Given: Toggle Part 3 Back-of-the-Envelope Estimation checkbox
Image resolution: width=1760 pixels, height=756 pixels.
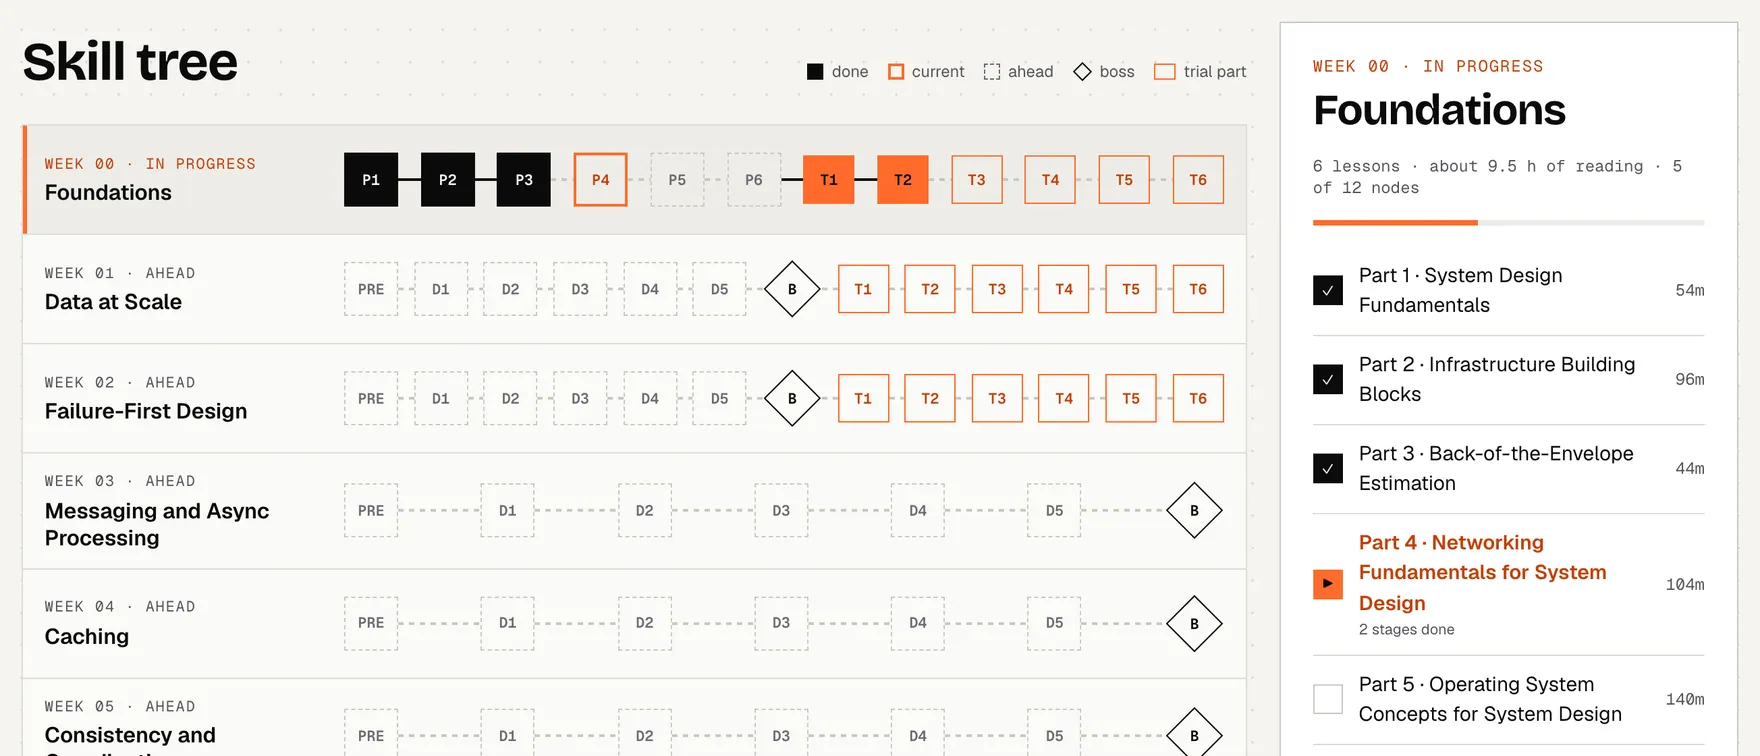Looking at the screenshot, I should pyautogui.click(x=1328, y=468).
